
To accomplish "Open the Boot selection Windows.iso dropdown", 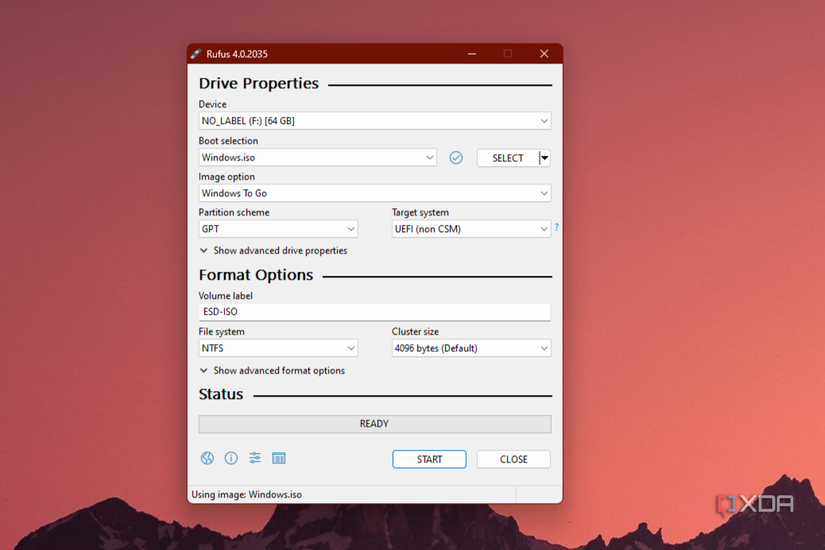I will pyautogui.click(x=317, y=157).
